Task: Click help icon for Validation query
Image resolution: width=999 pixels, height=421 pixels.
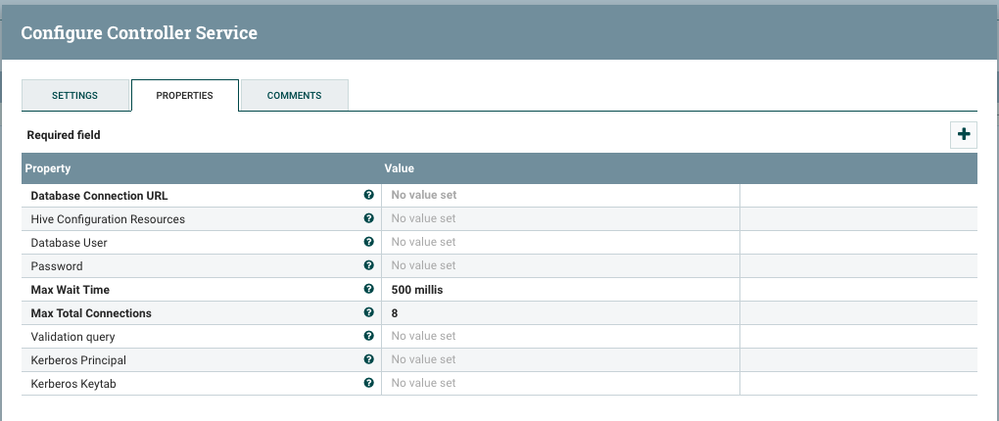Action: coord(369,336)
